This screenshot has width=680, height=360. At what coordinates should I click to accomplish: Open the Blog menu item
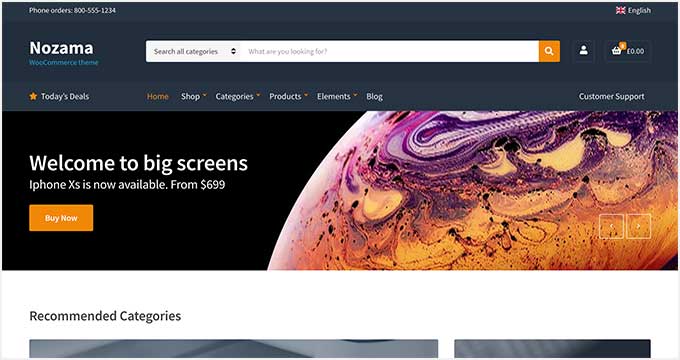tap(374, 96)
